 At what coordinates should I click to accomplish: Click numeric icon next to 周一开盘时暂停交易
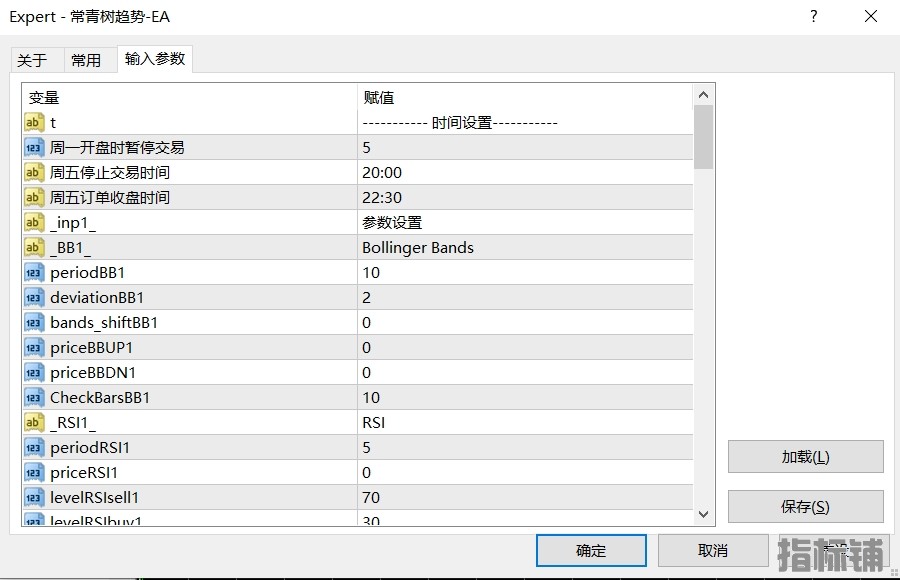coord(34,147)
